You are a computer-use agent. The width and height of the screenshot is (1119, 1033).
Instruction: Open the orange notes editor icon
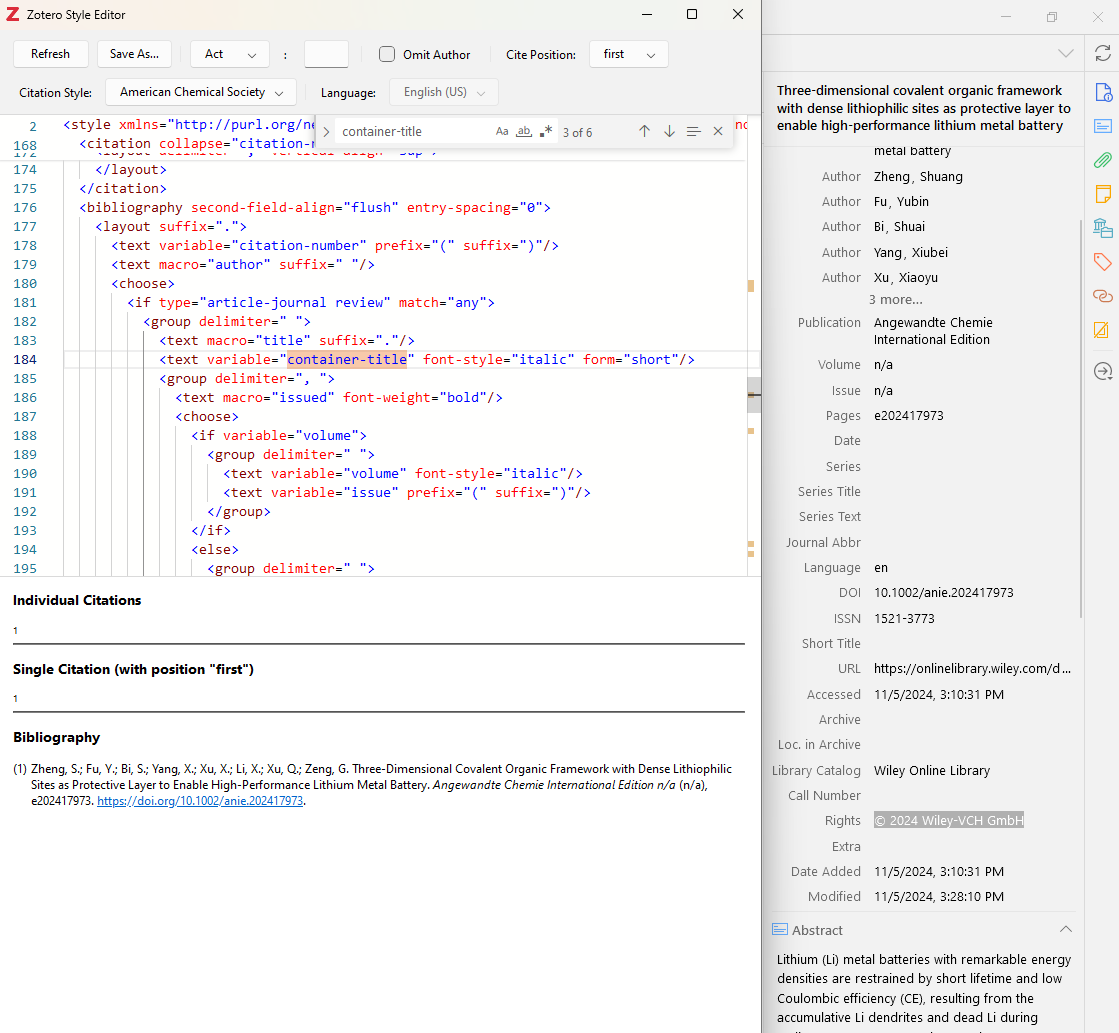[1103, 329]
